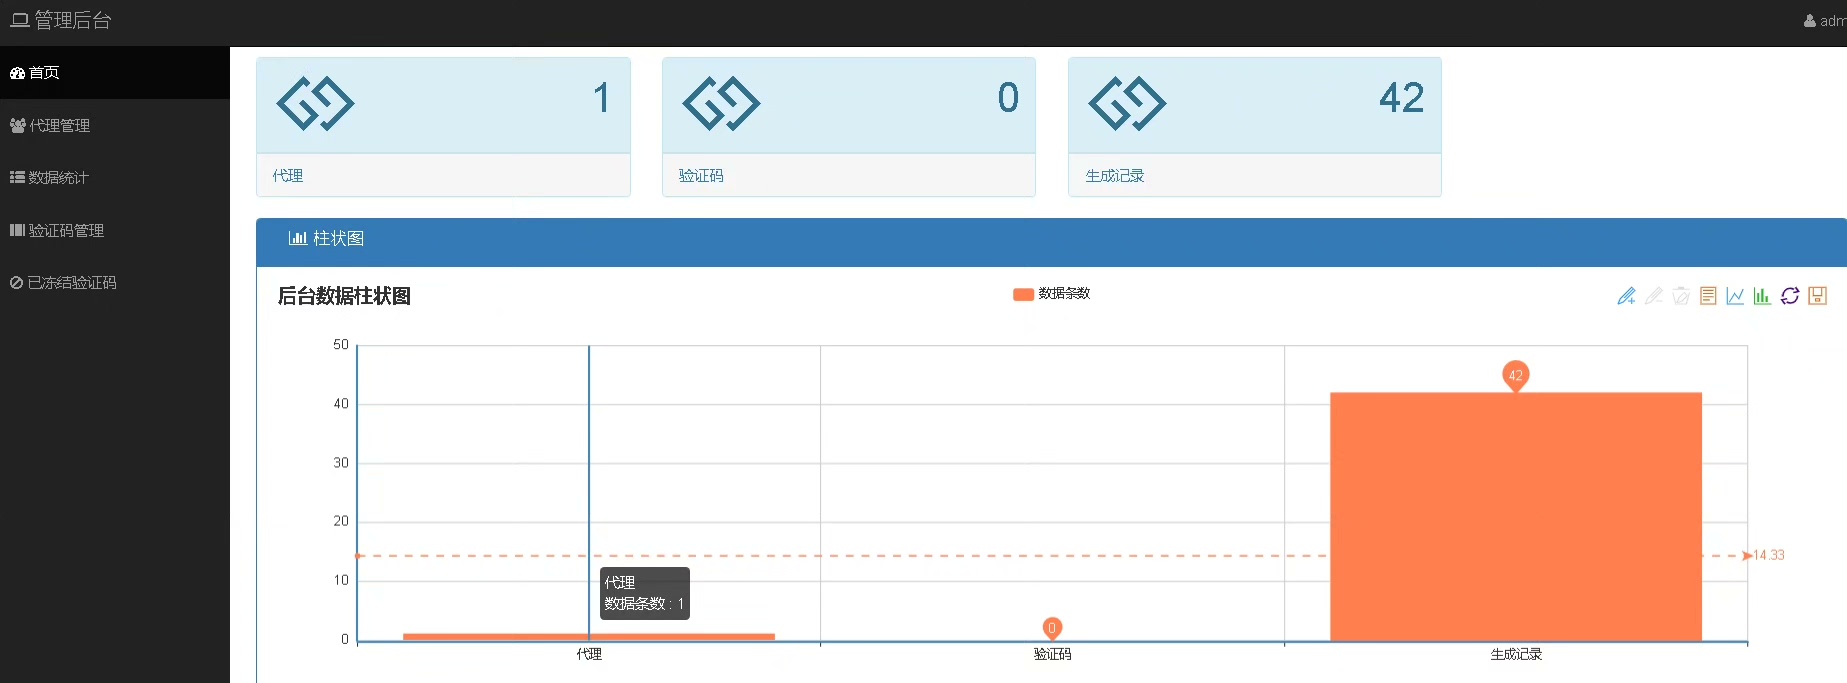Image resolution: width=1847 pixels, height=683 pixels.
Task: Open the chart data view icon
Action: point(1708,296)
